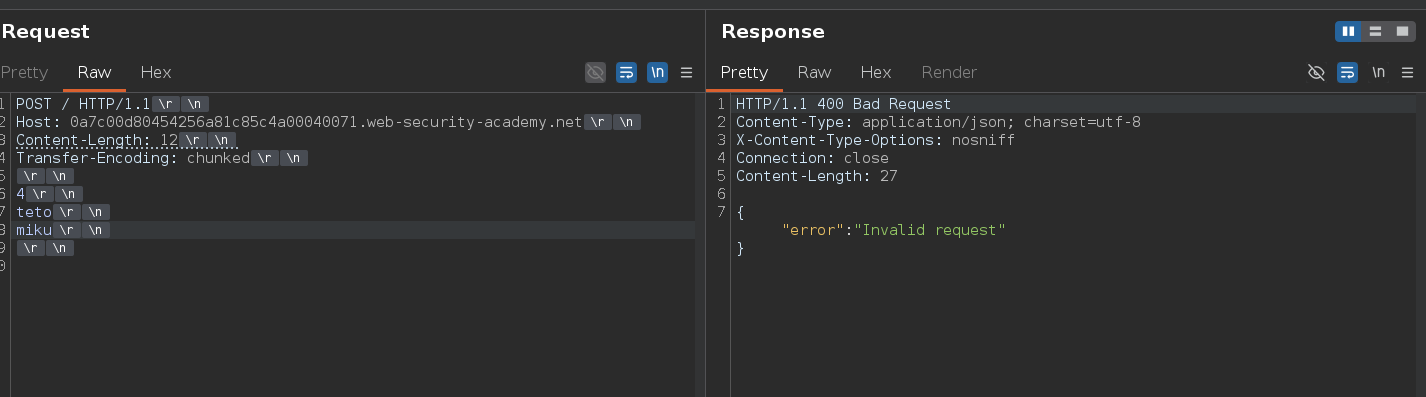The width and height of the screenshot is (1426, 397).
Task: Open the Response Render tab
Action: point(949,72)
